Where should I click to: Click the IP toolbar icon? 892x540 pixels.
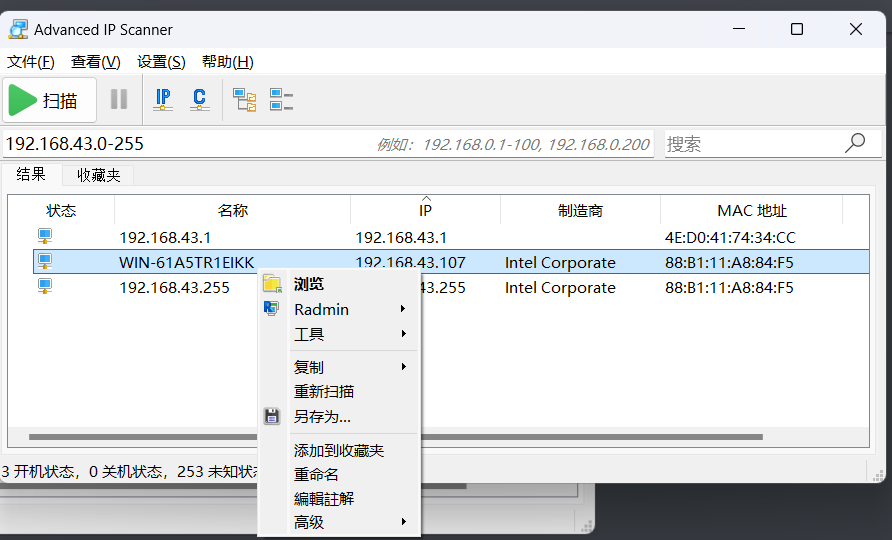[163, 100]
